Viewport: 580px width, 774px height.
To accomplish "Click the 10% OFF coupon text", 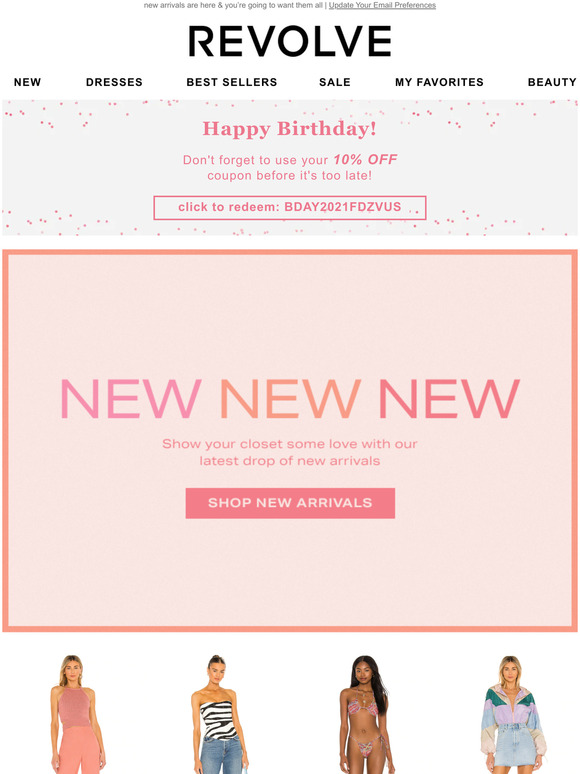I will [x=365, y=159].
